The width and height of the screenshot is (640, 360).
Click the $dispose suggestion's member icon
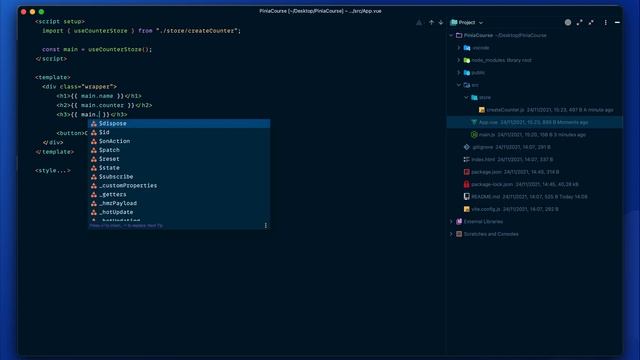pos(94,123)
